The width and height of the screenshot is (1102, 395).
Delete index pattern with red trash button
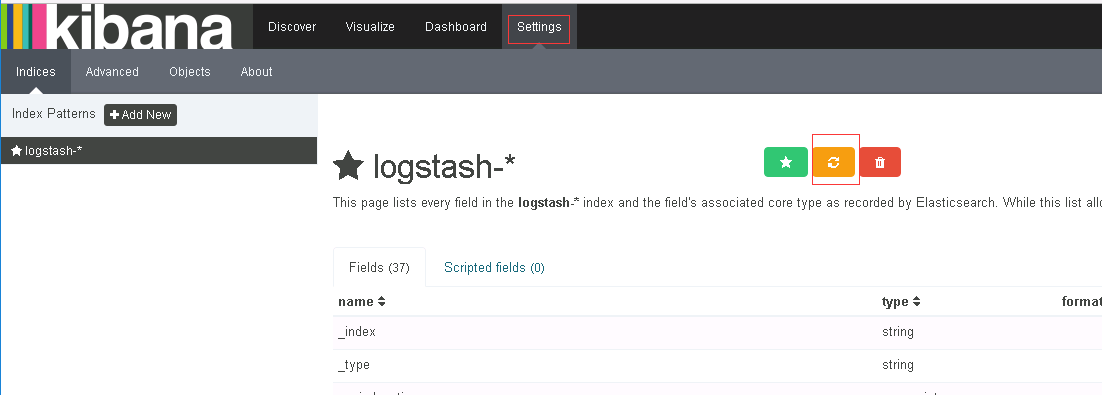coord(880,162)
